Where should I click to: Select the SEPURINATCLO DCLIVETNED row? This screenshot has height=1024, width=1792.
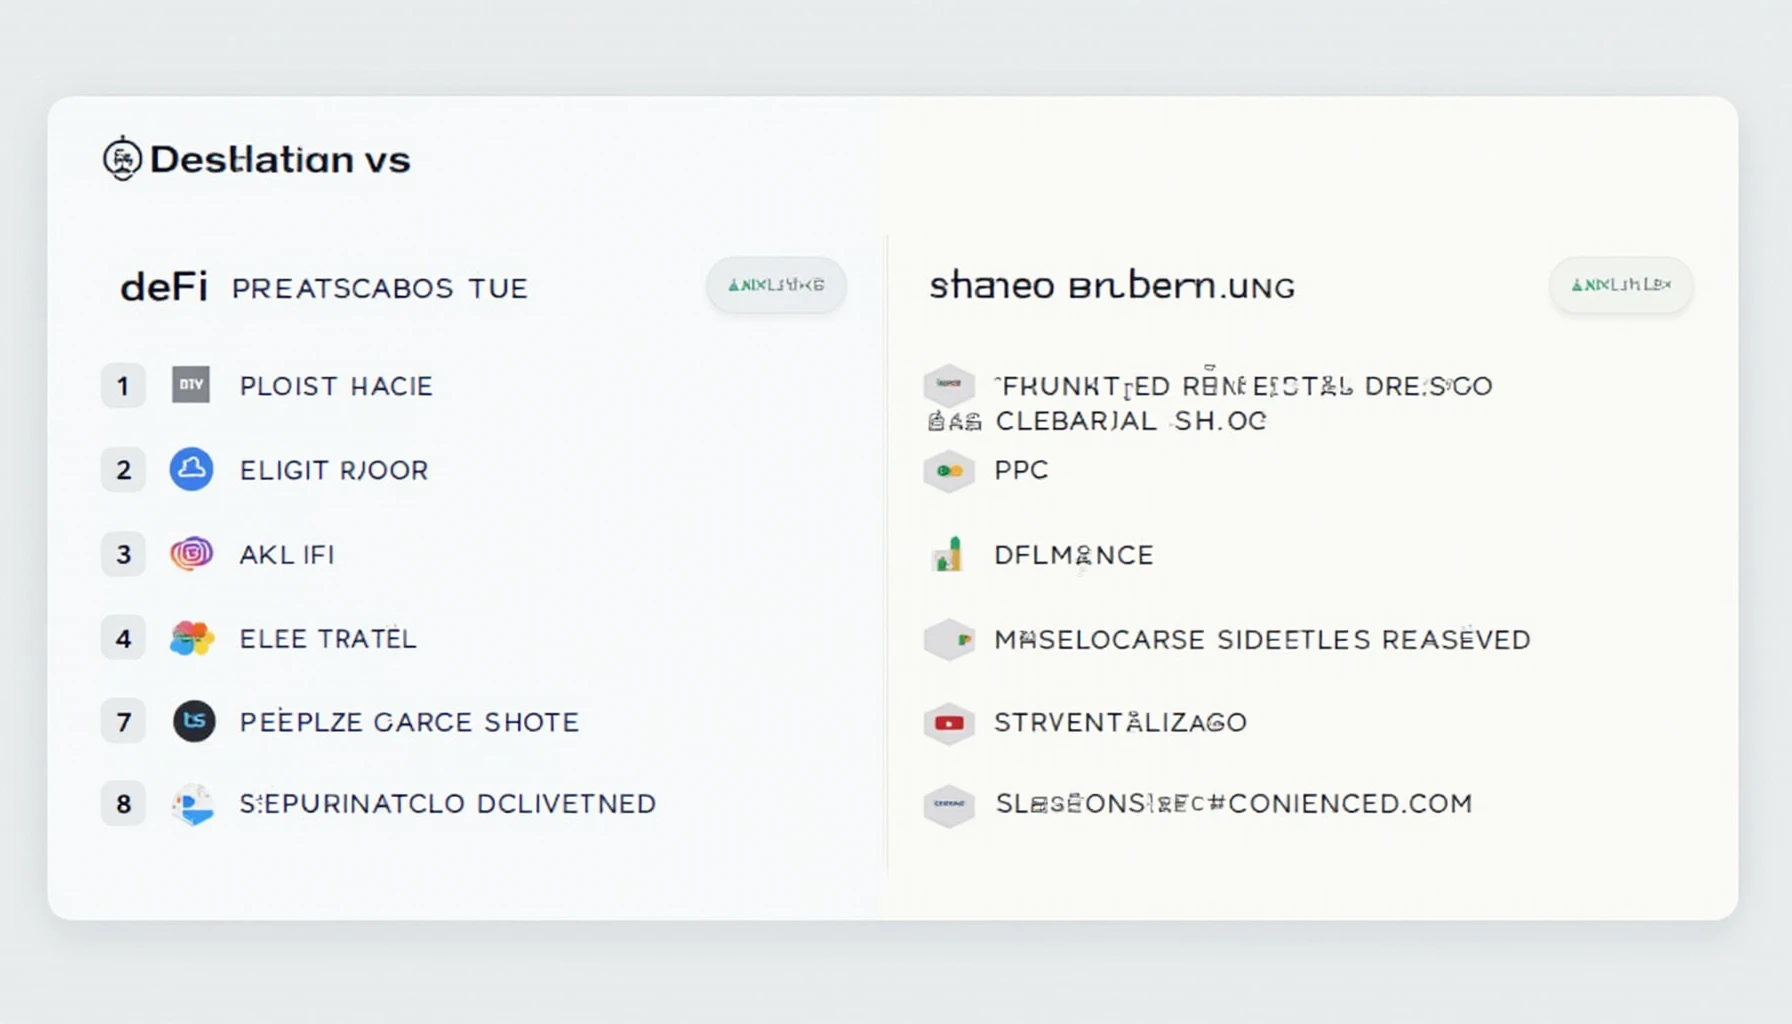(x=379, y=804)
